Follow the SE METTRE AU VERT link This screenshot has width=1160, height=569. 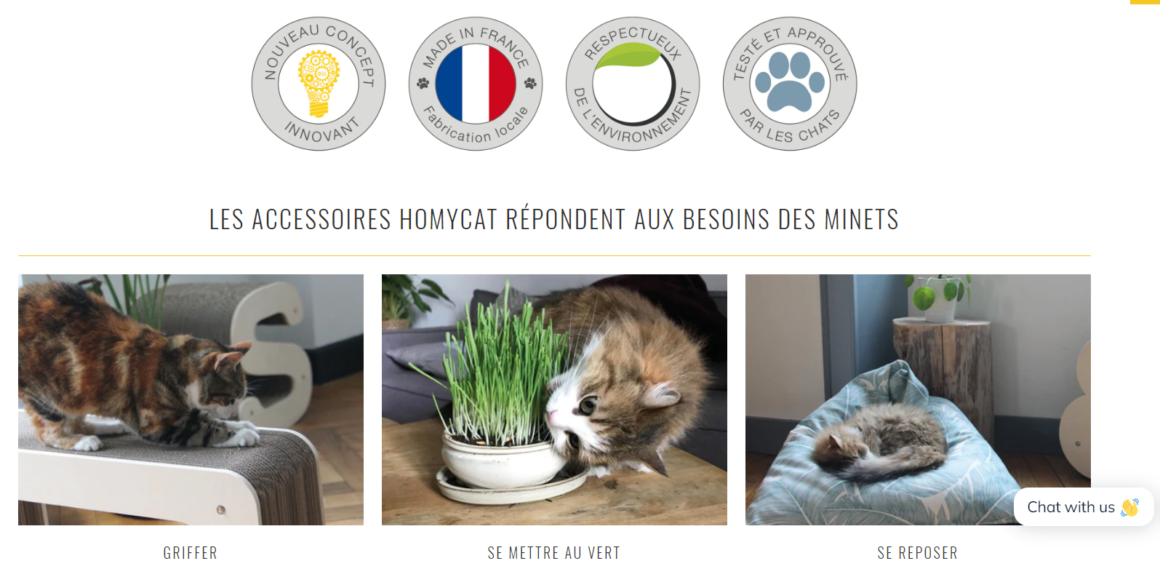pyautogui.click(x=554, y=553)
